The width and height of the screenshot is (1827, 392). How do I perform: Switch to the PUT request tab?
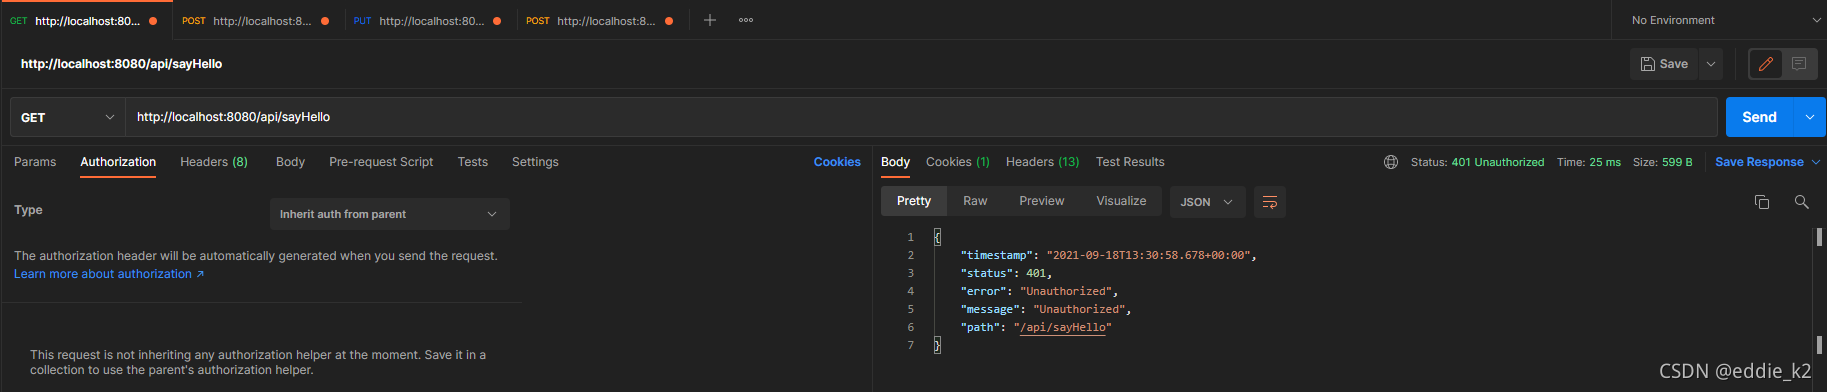[427, 20]
